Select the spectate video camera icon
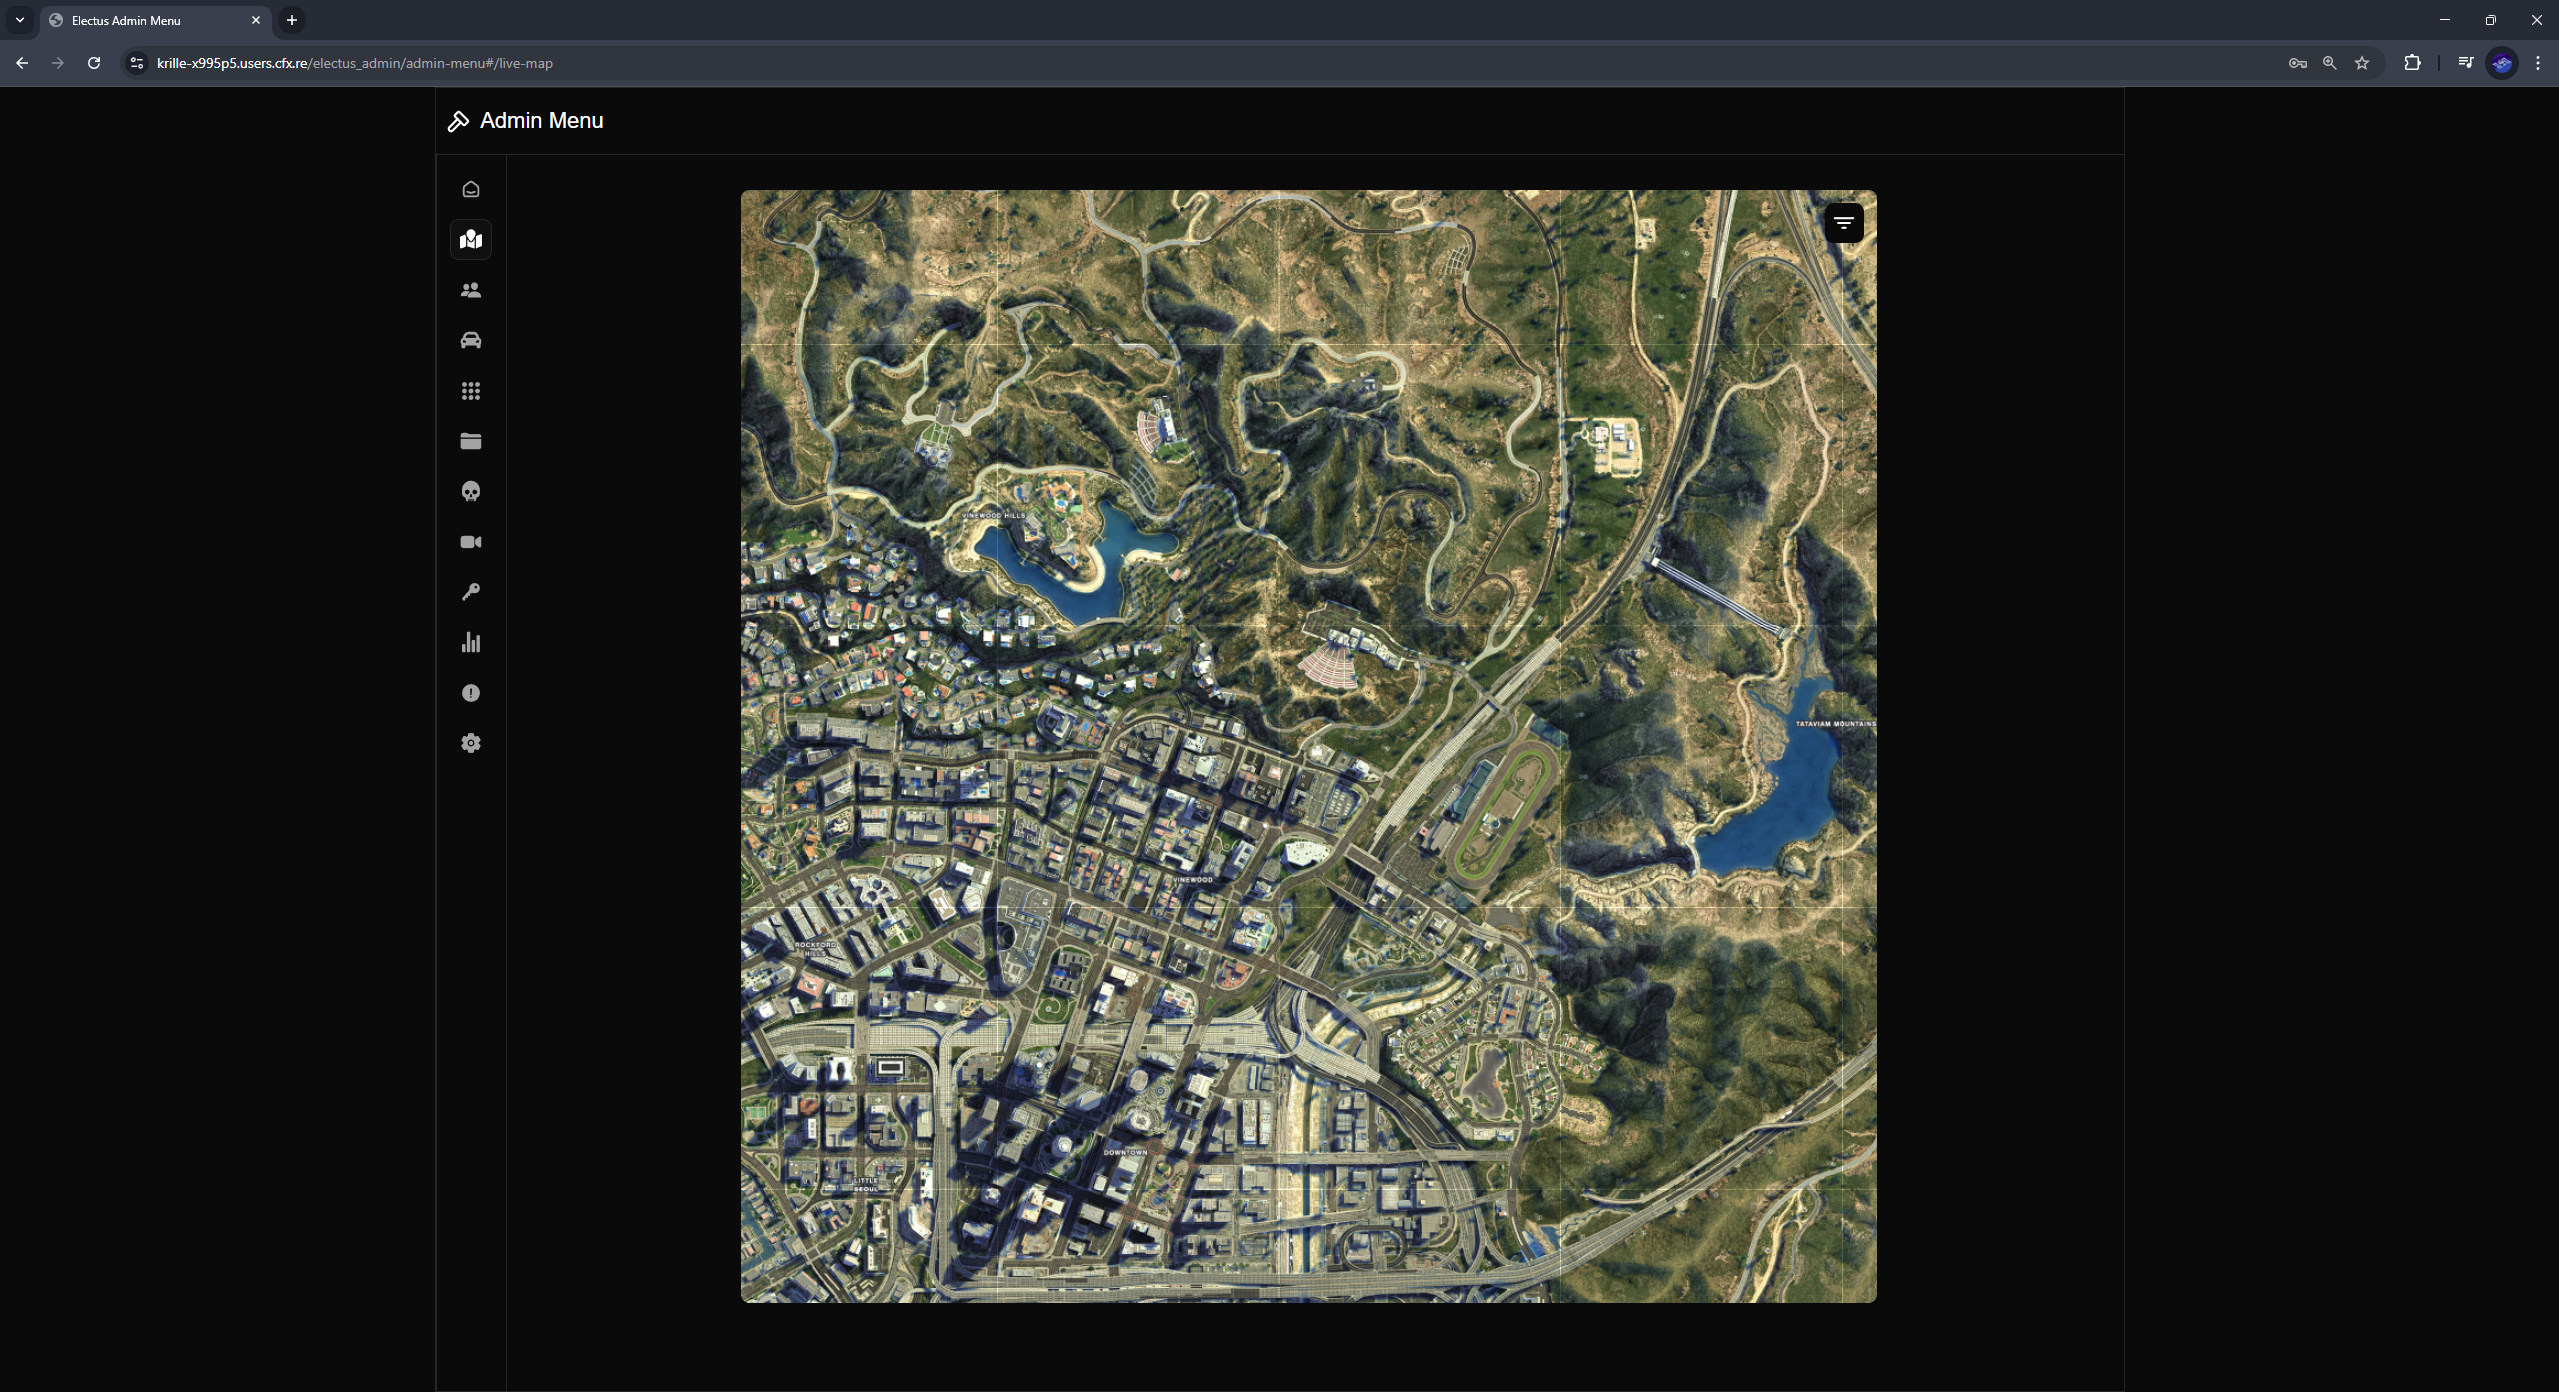Screen dimensions: 2559x1392 [470, 541]
